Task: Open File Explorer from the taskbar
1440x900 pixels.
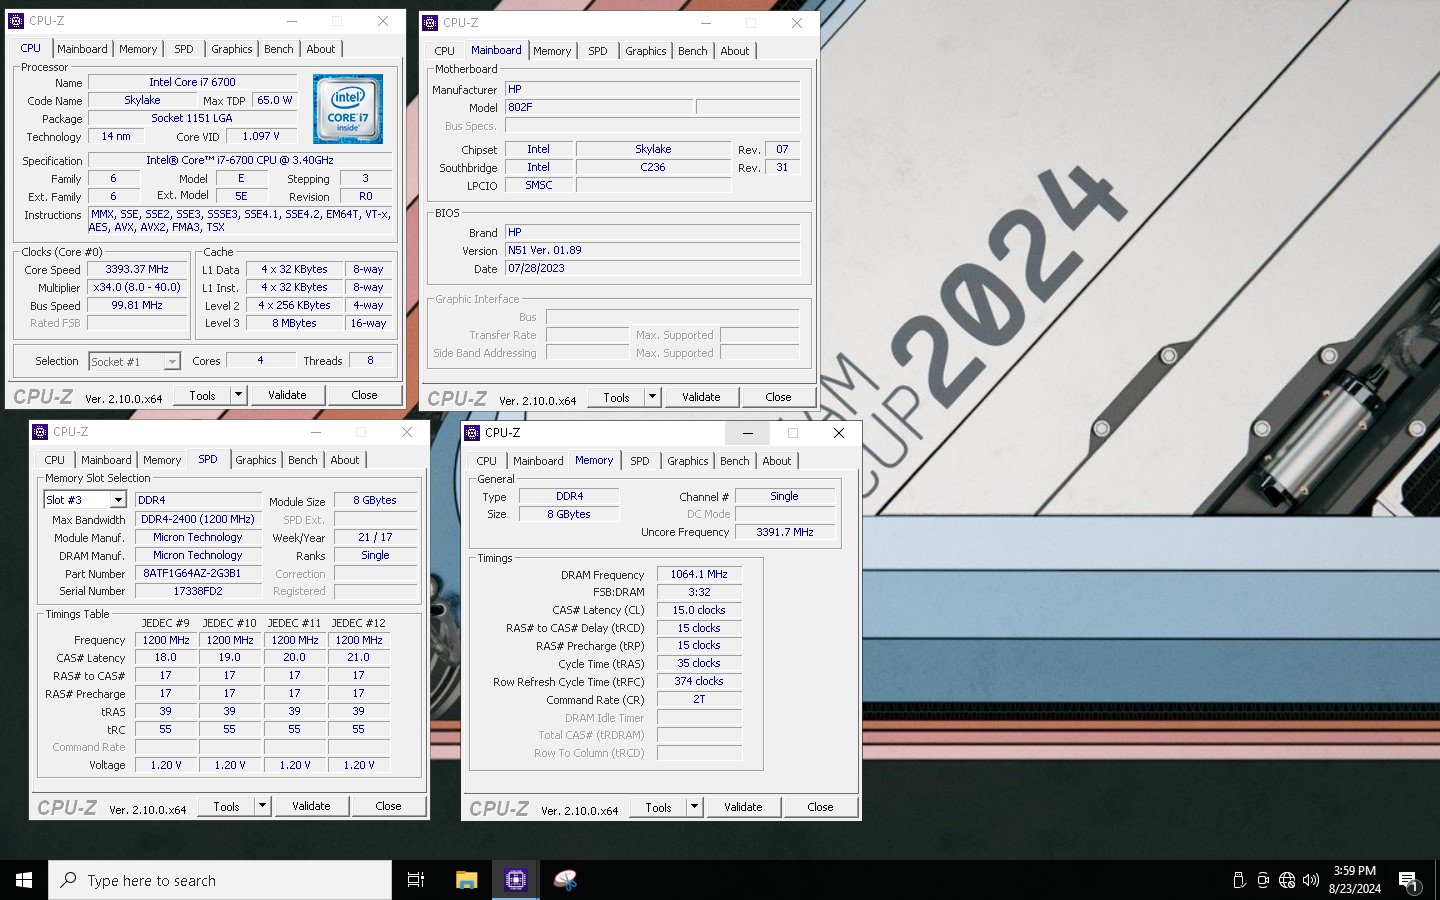Action: tap(466, 880)
